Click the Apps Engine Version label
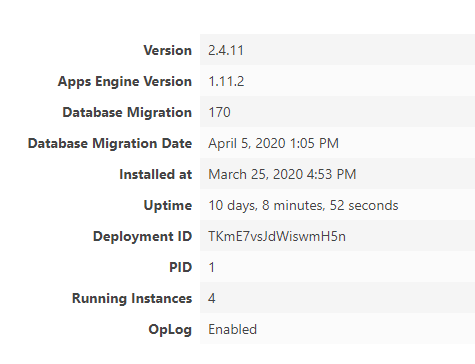This screenshot has height=364, width=475. pos(125,82)
